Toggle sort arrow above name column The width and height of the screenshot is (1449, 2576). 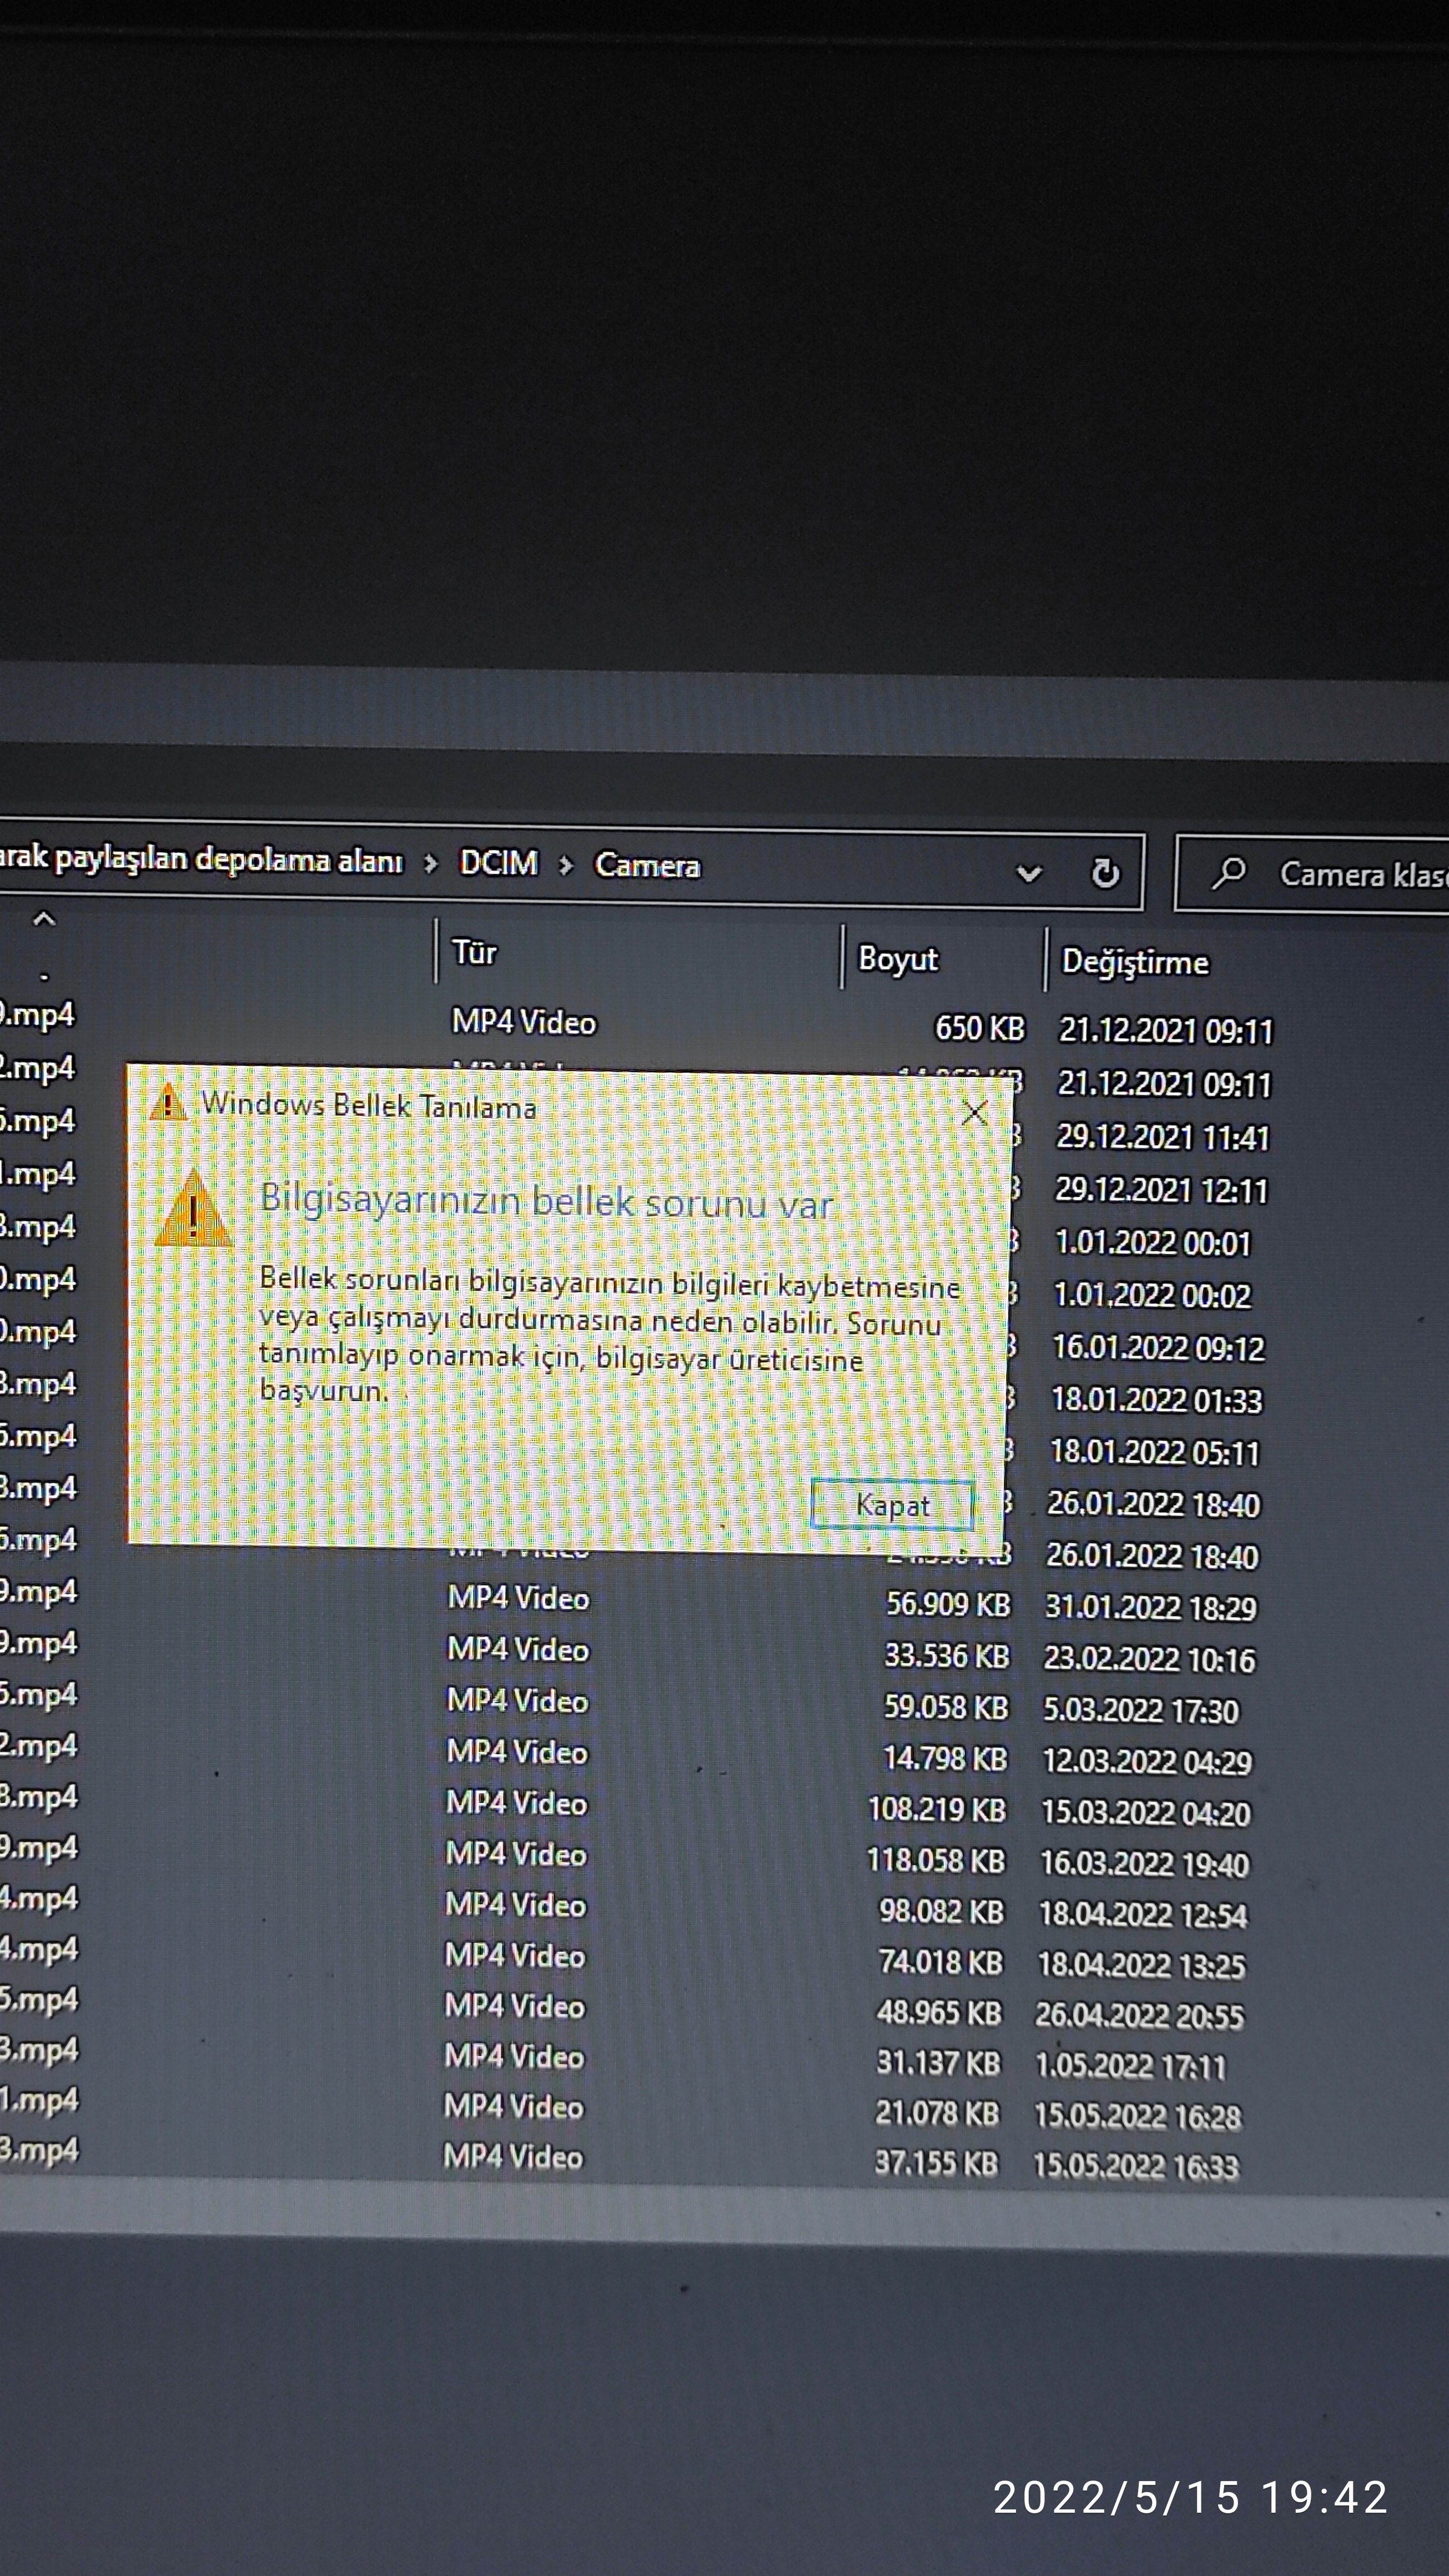(44, 918)
